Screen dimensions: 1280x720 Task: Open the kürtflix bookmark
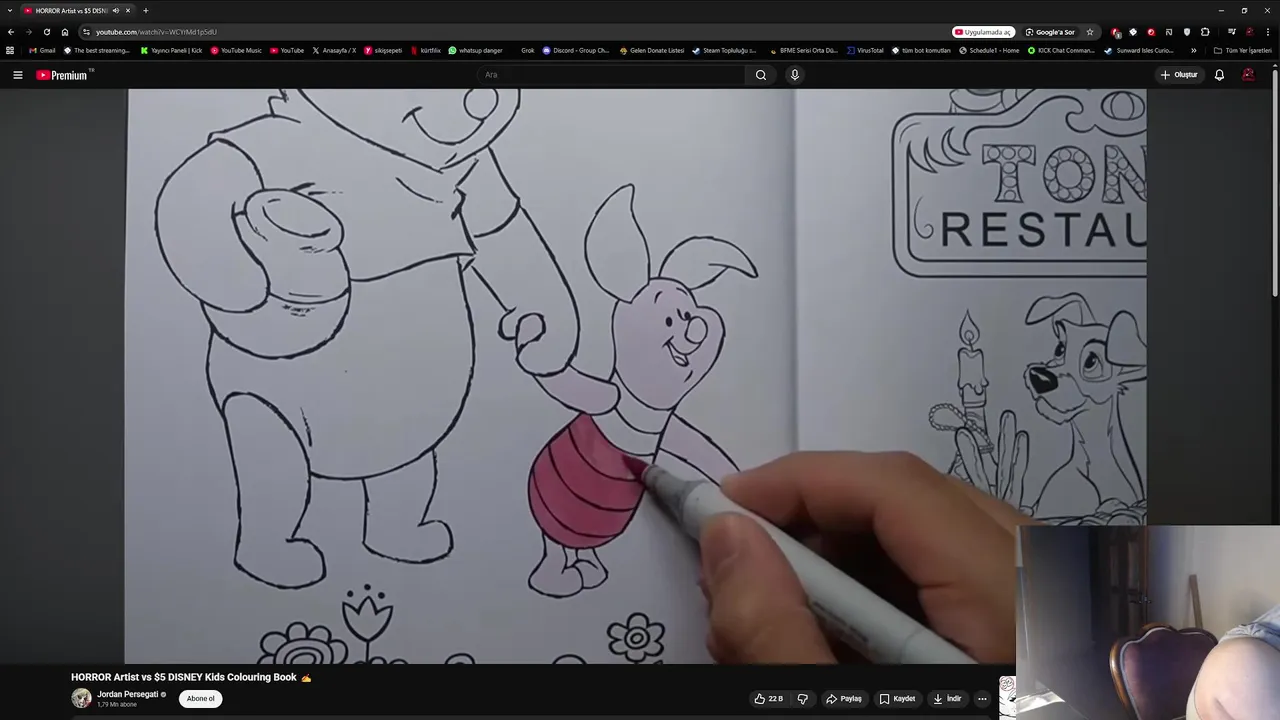(x=426, y=50)
